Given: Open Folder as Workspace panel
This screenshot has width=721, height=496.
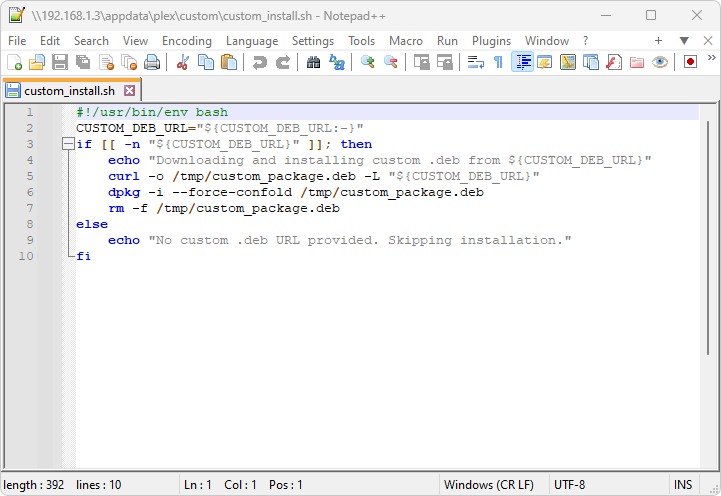Looking at the screenshot, I should 637,62.
